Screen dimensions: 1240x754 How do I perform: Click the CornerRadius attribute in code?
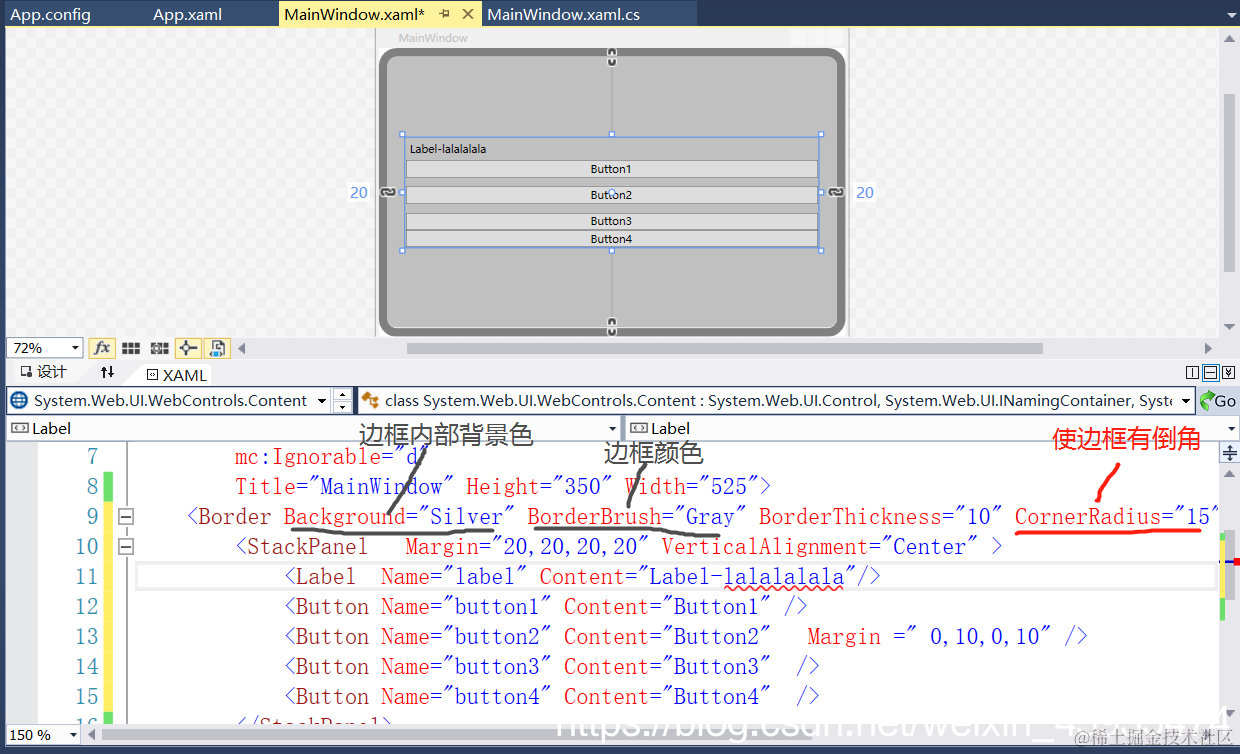pyautogui.click(x=1088, y=517)
